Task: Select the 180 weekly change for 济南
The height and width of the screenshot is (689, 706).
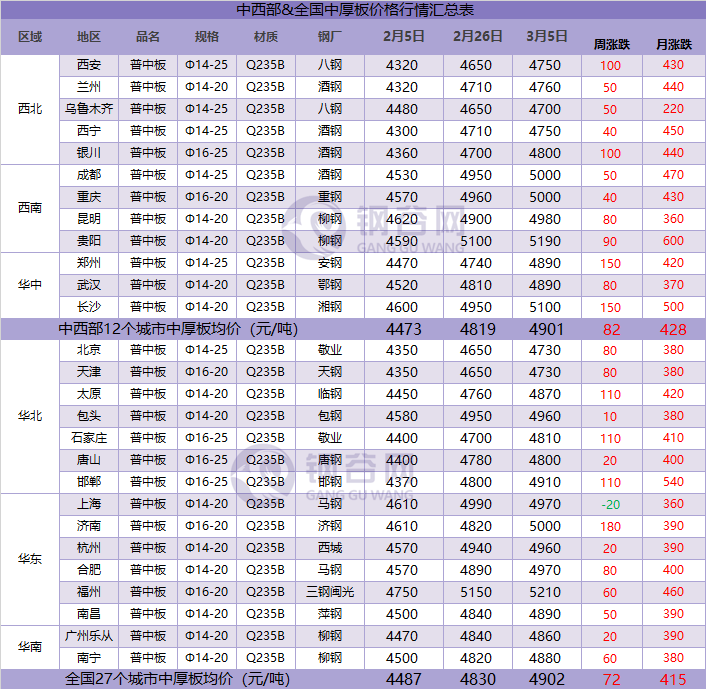Action: (610, 526)
